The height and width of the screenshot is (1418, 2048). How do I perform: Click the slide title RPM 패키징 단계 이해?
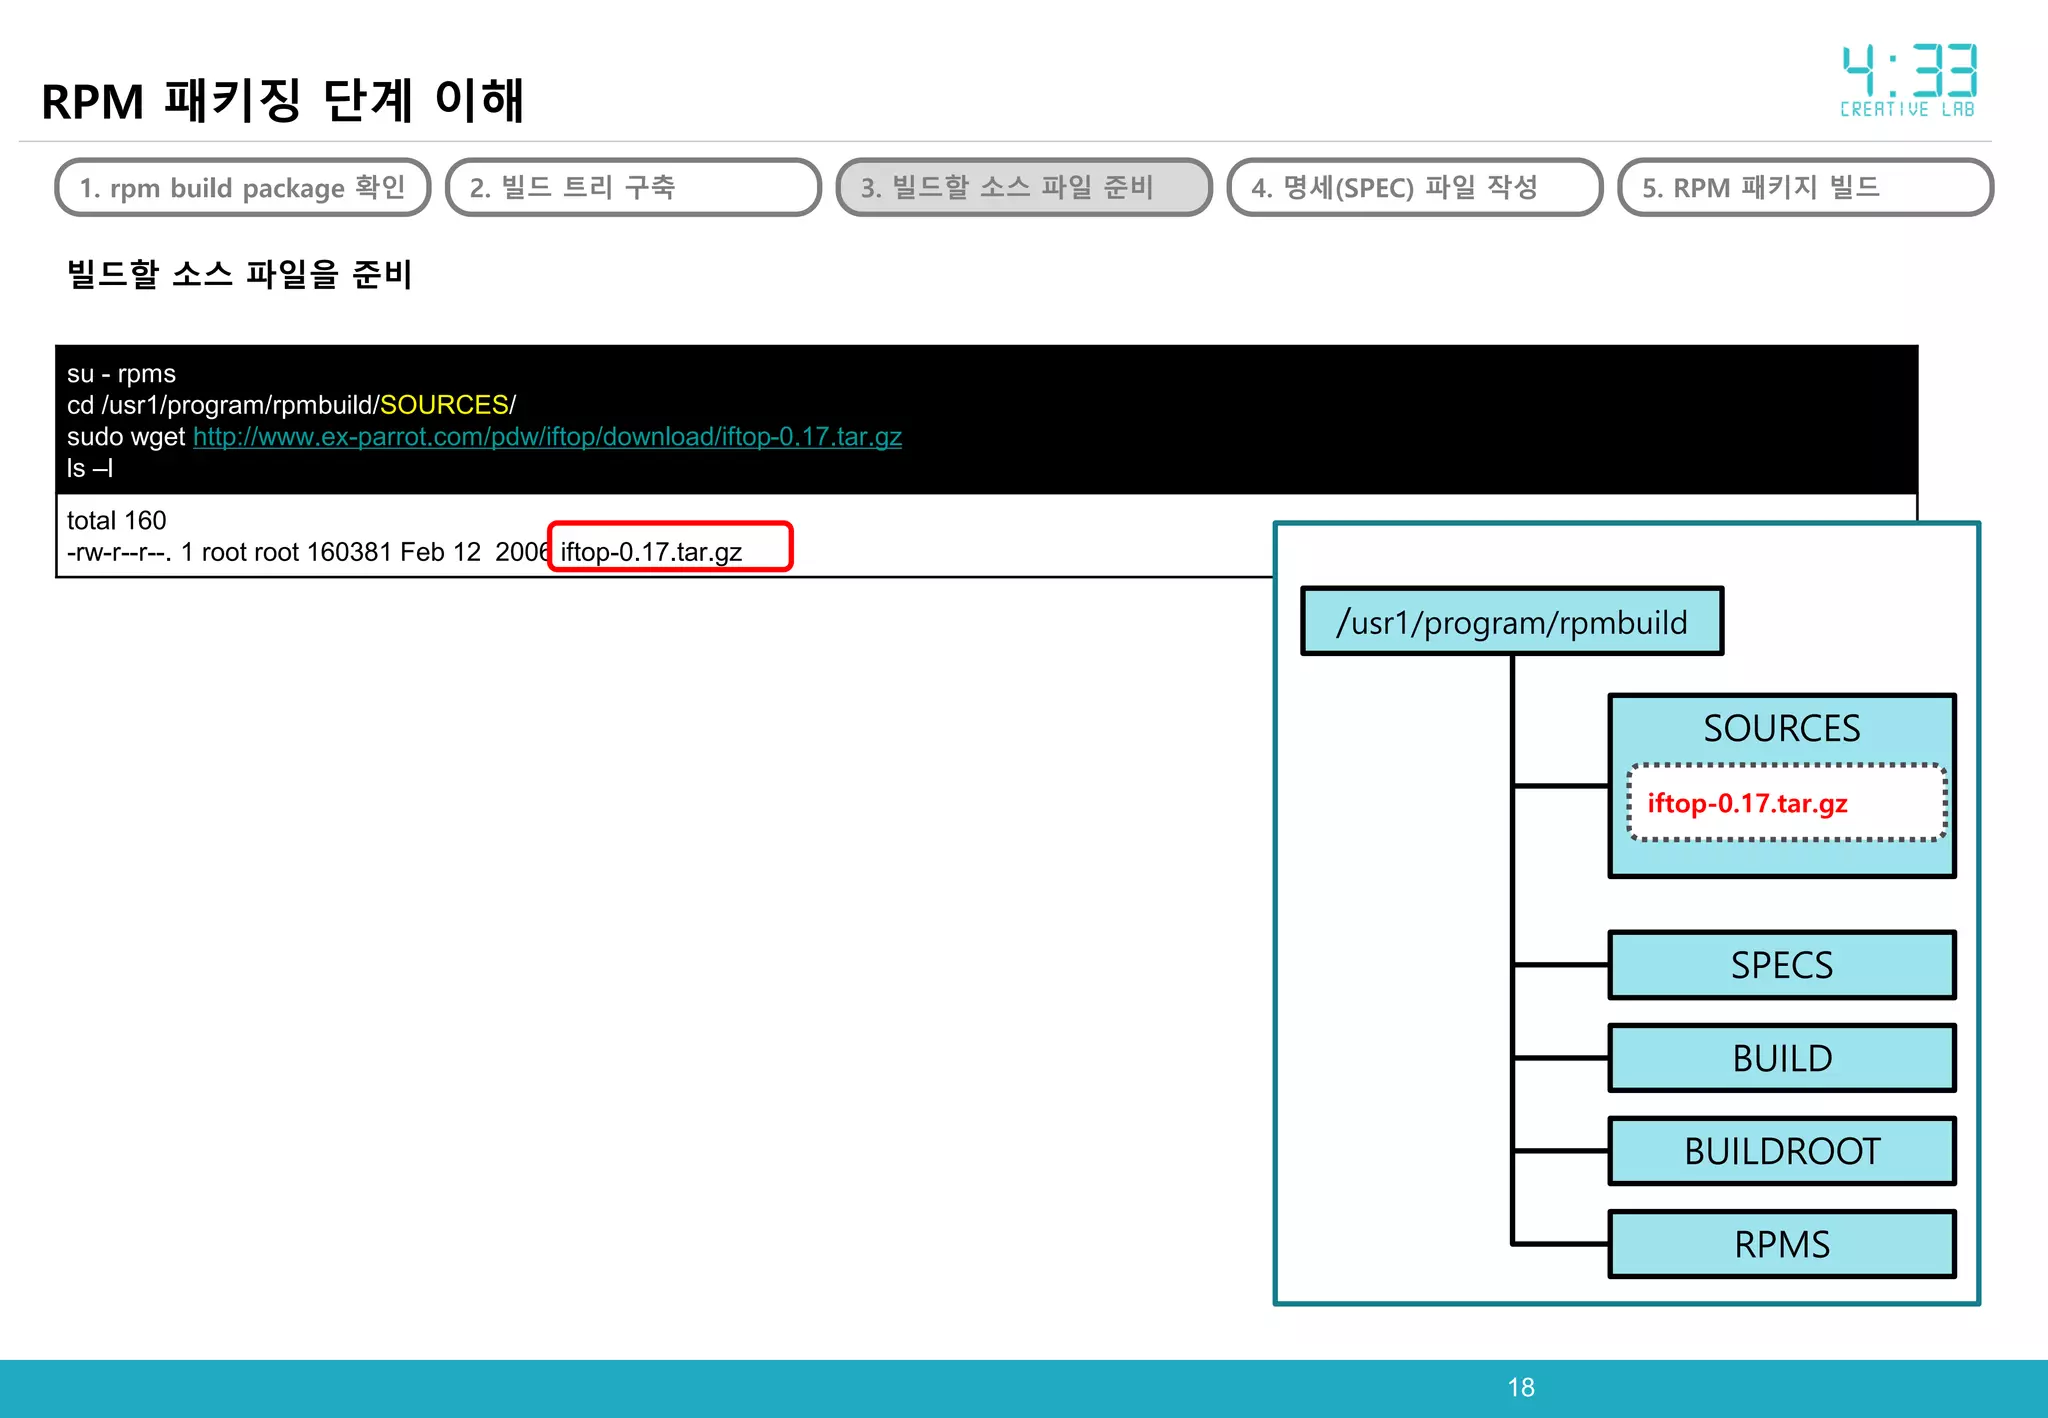click(283, 101)
